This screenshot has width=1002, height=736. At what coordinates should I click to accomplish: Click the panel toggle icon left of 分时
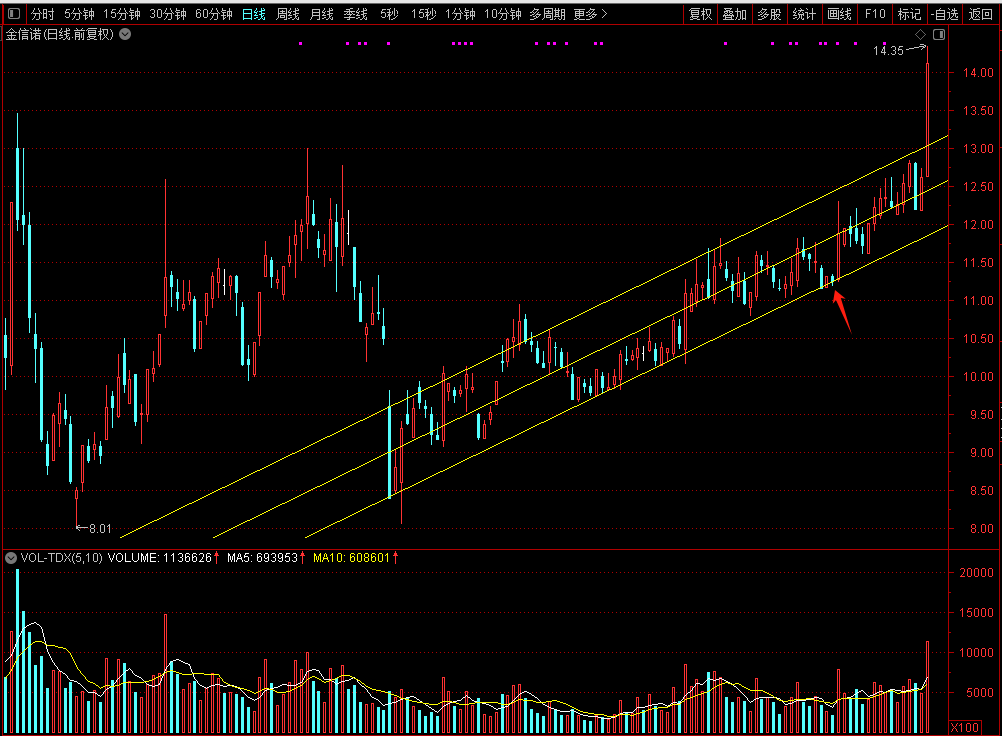click(13, 13)
